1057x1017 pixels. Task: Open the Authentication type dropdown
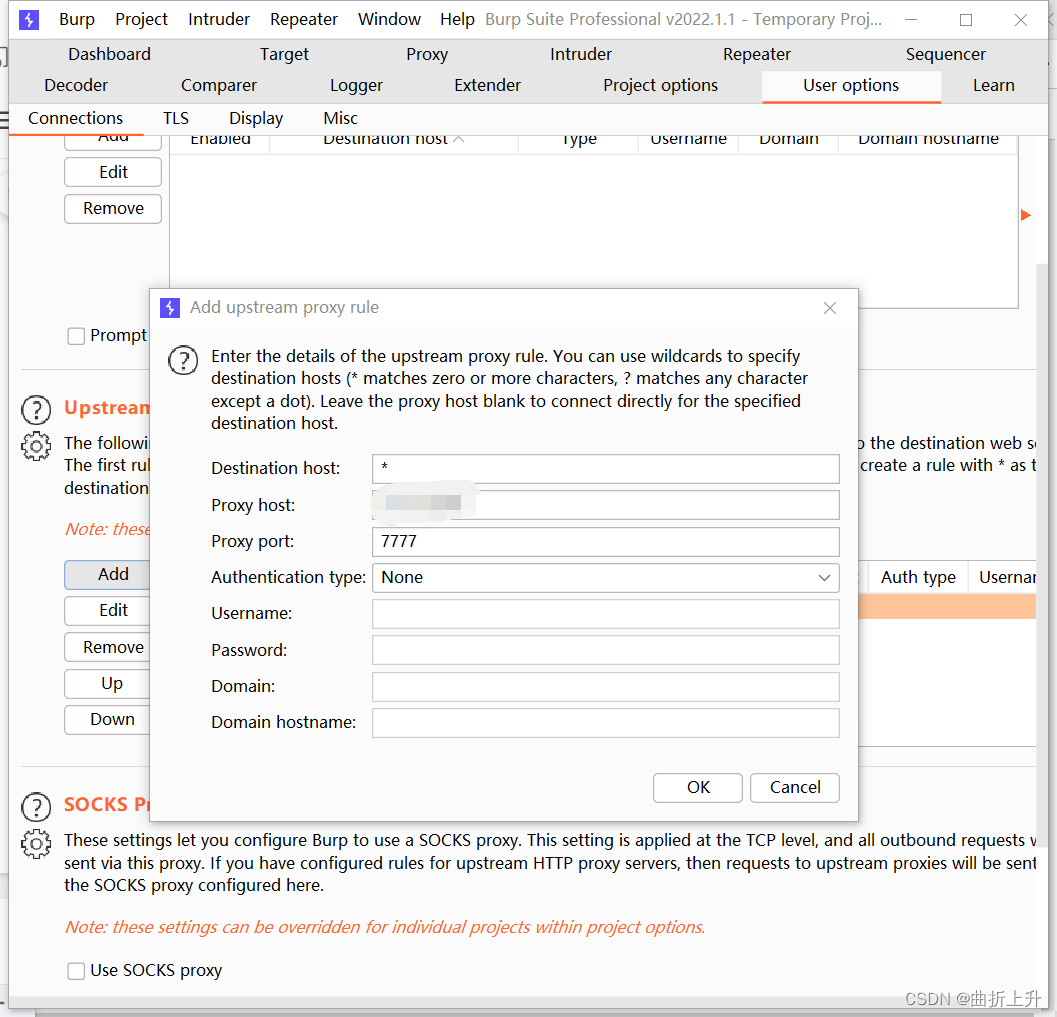point(605,578)
